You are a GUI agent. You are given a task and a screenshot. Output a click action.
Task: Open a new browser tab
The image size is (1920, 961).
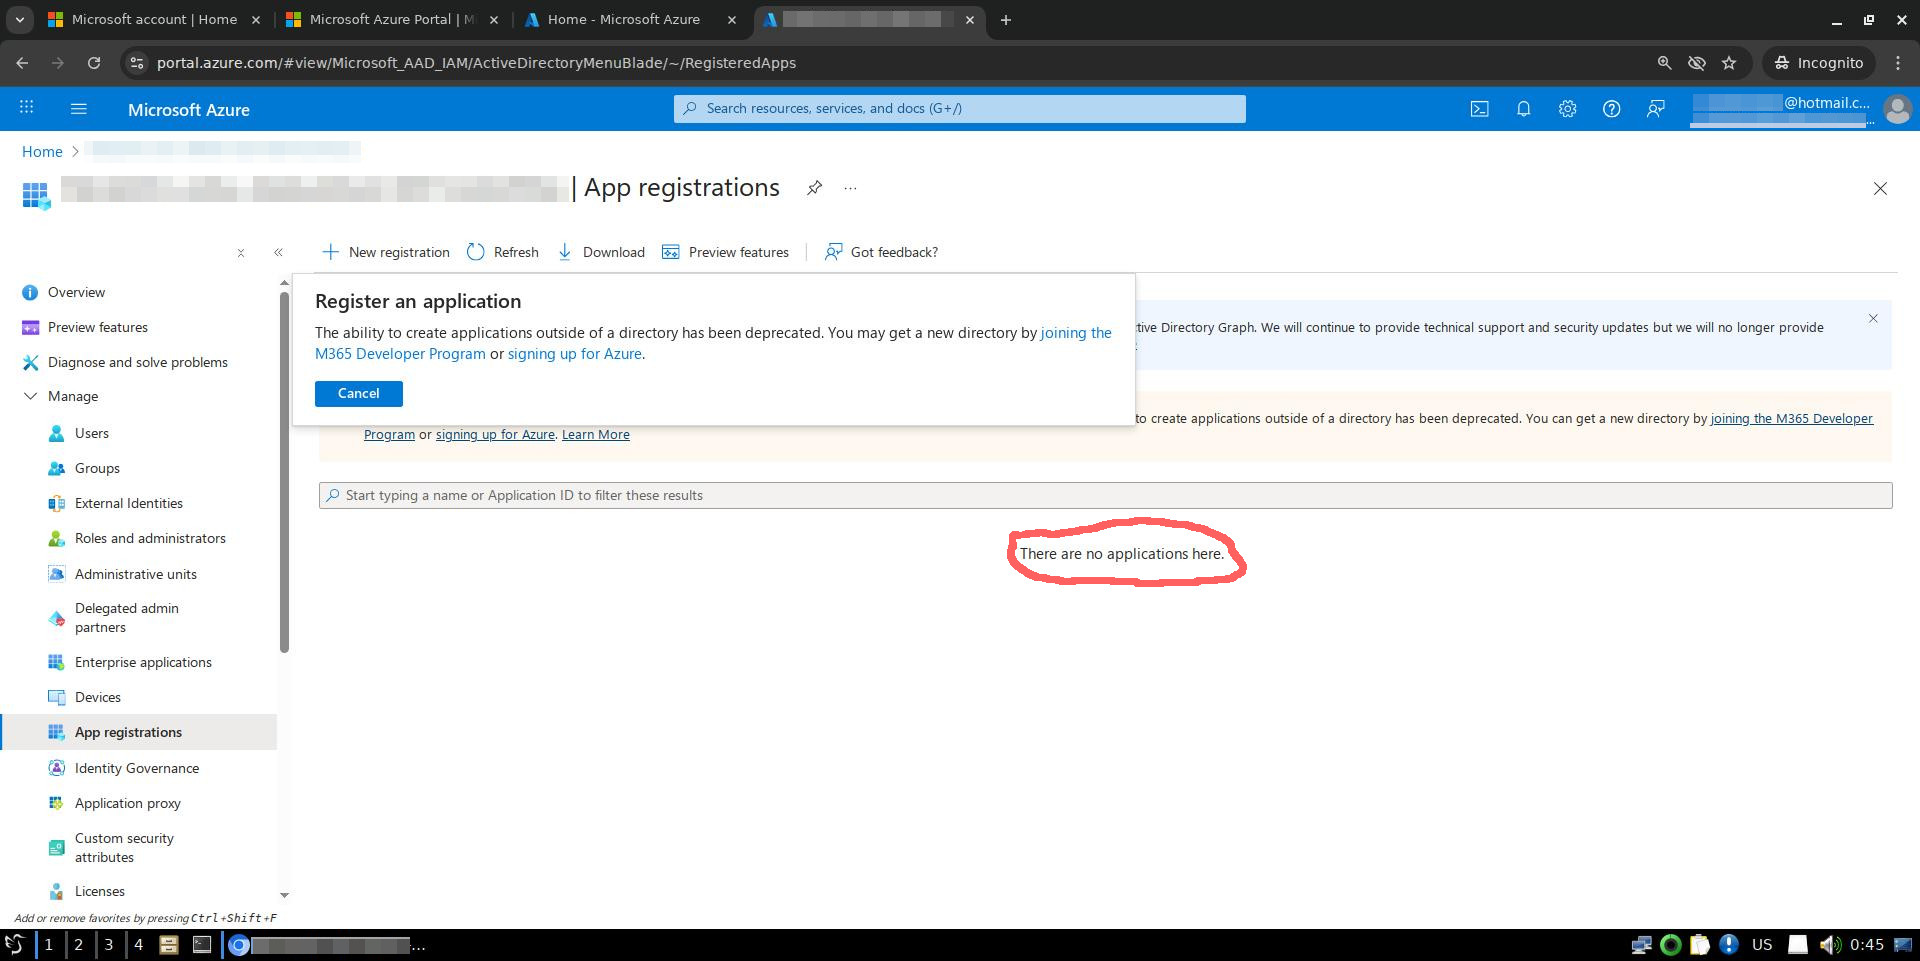(1006, 19)
